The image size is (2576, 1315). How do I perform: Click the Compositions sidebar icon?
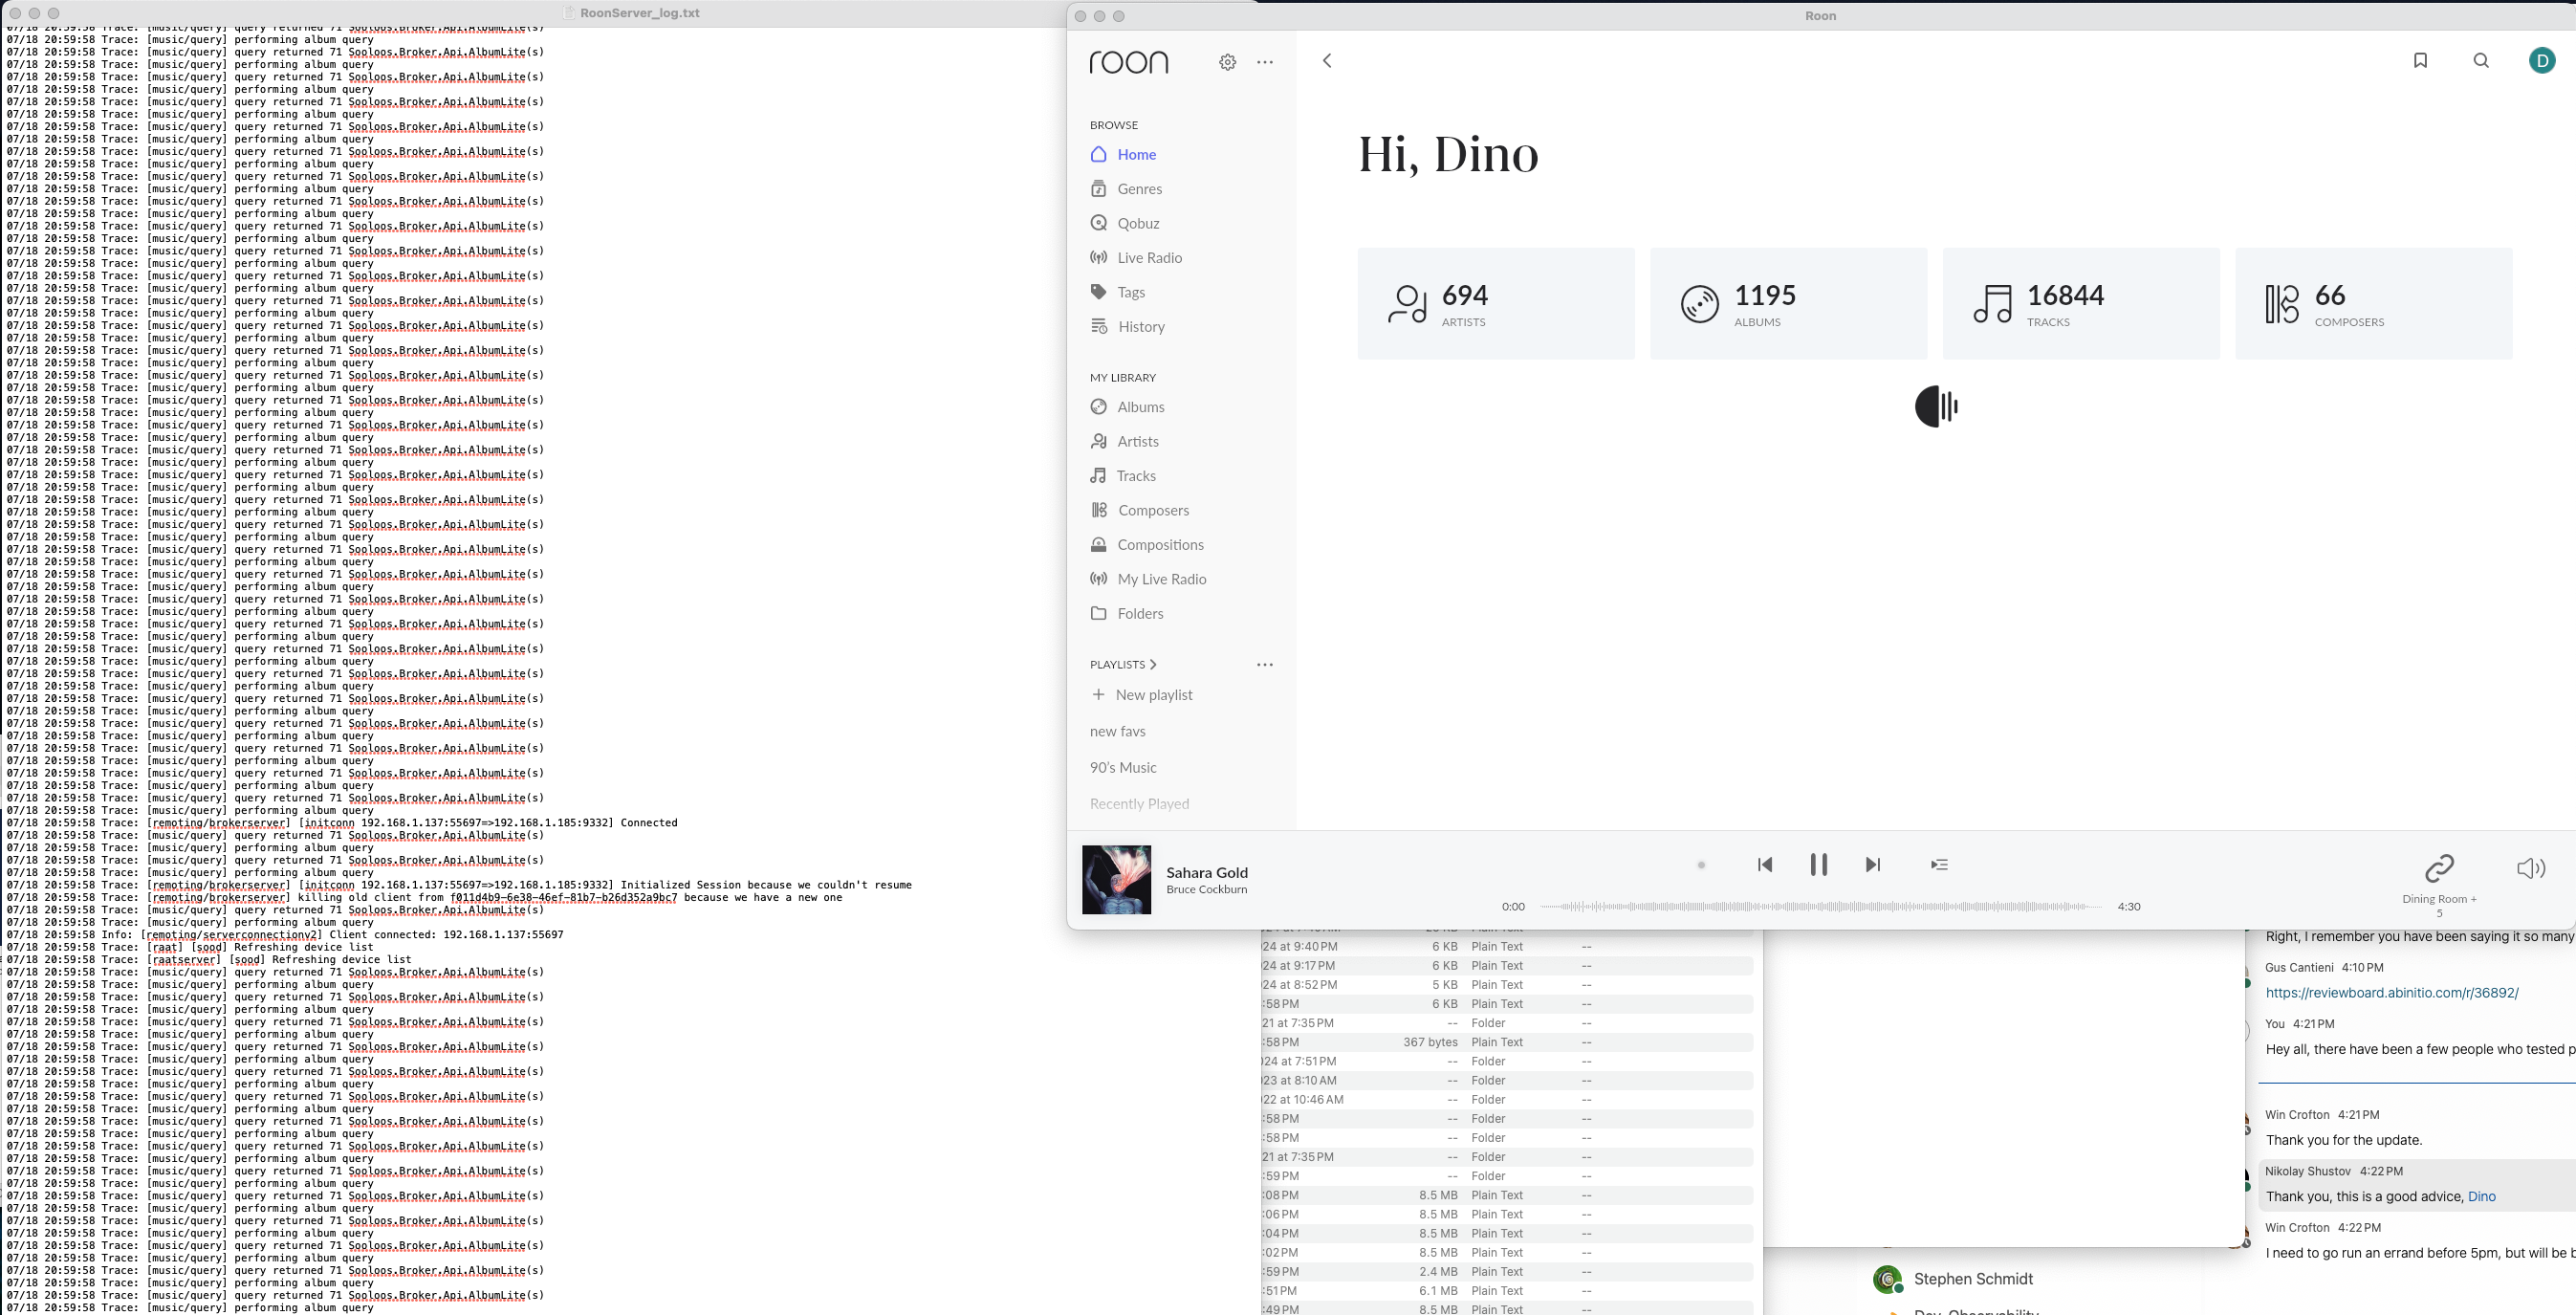pyautogui.click(x=1099, y=545)
